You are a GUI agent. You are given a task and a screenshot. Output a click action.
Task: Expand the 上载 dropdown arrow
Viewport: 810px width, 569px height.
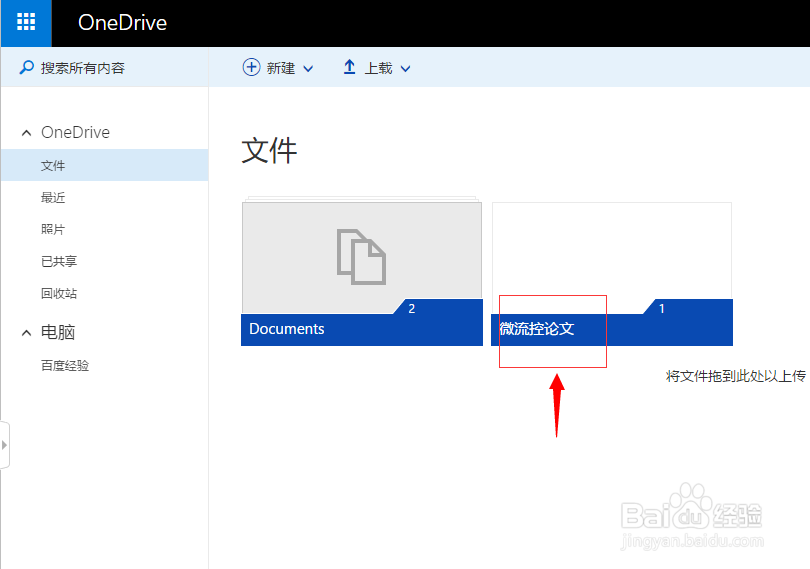406,68
